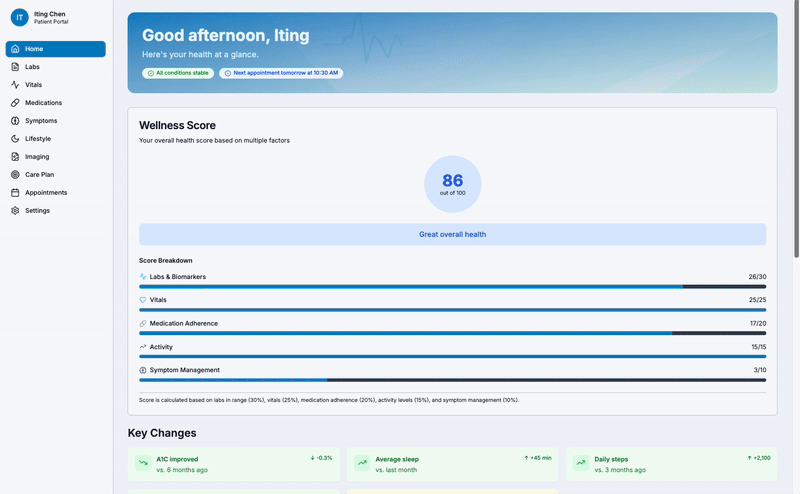The height and width of the screenshot is (494, 800).
Task: Click the 25/25 vitals score
Action: pyautogui.click(x=757, y=300)
